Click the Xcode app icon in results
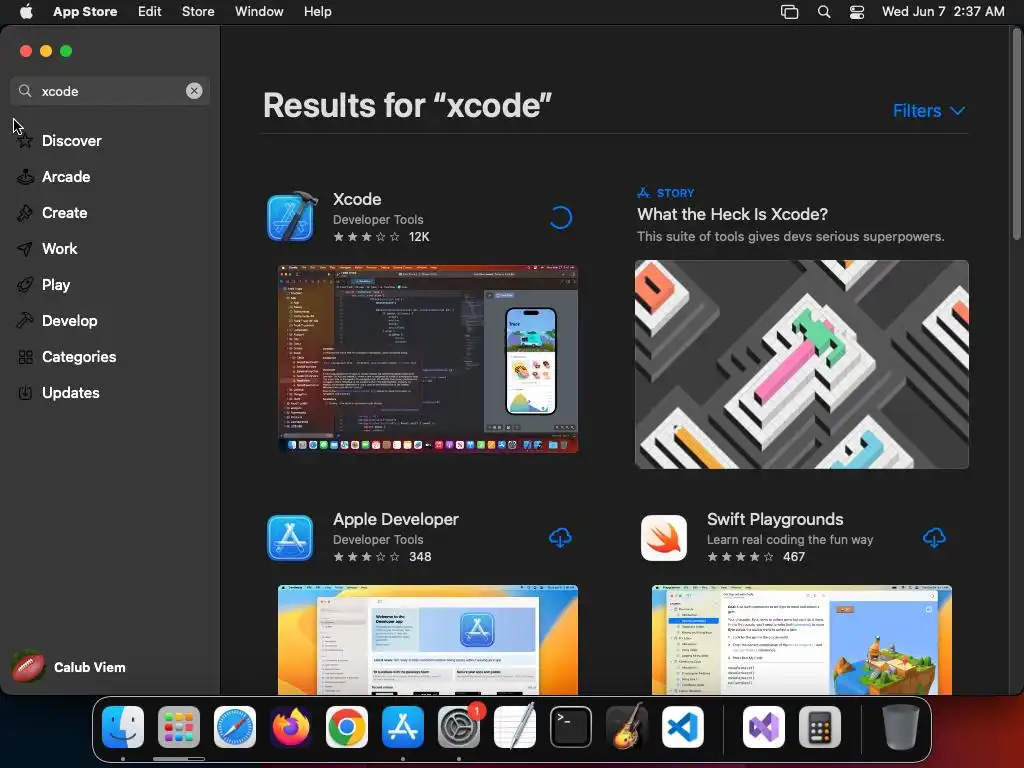Image resolution: width=1024 pixels, height=768 pixels. coord(291,217)
